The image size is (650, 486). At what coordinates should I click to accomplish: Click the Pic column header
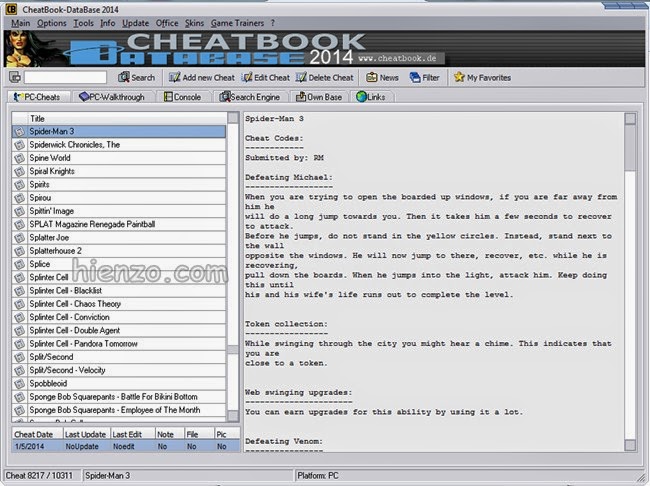point(227,434)
